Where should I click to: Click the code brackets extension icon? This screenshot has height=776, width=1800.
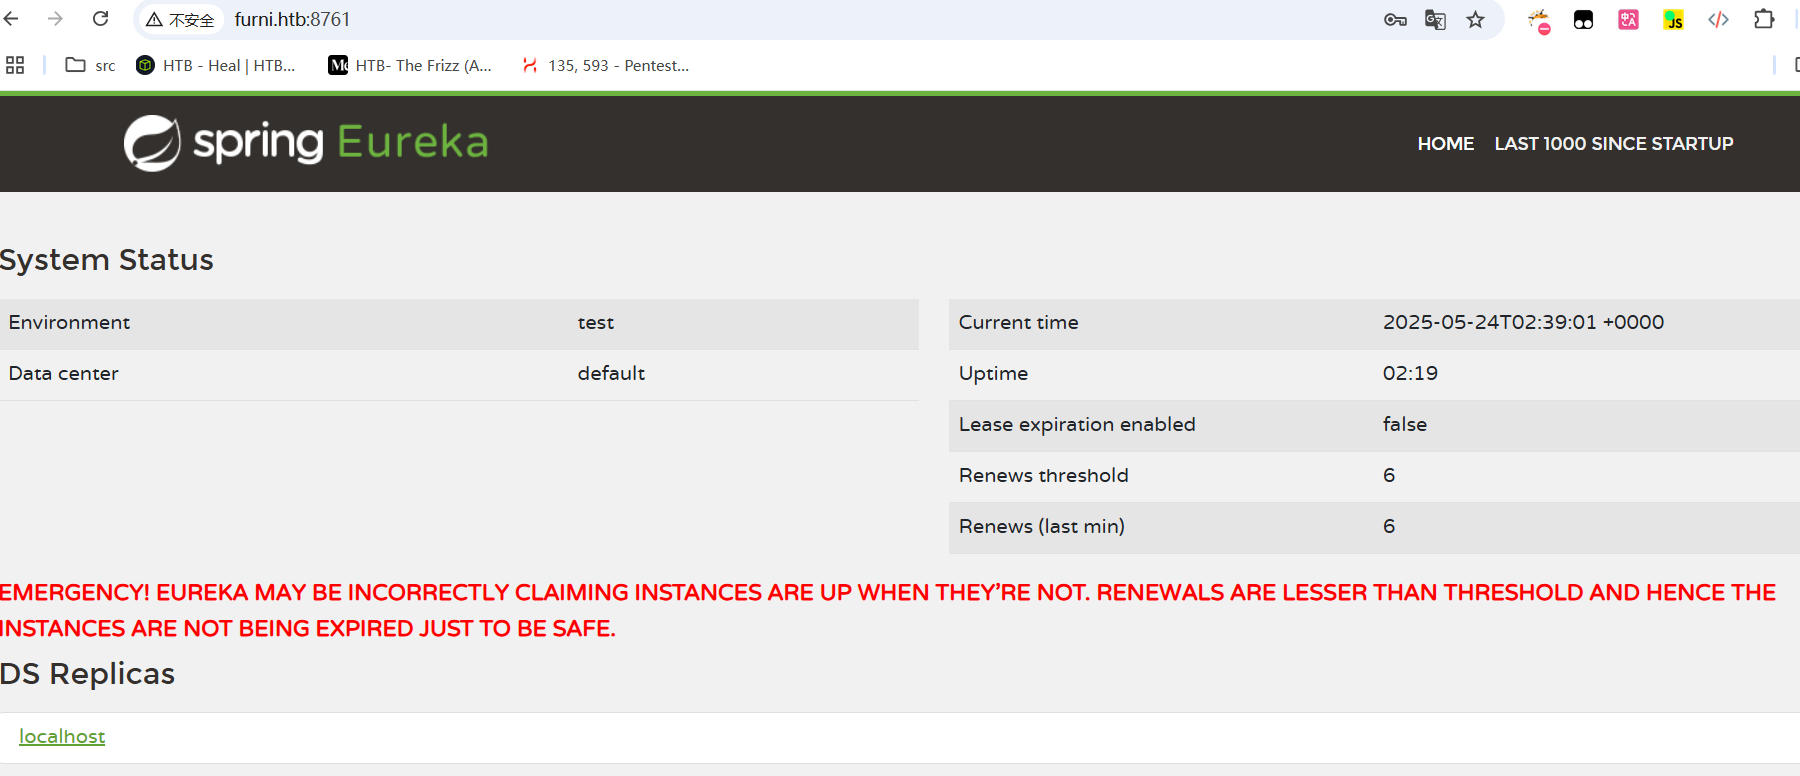coord(1718,20)
